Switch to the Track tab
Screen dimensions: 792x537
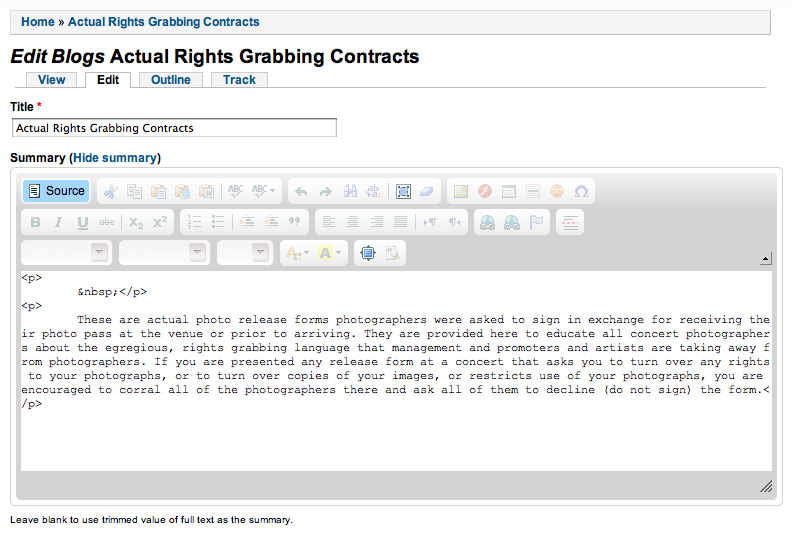(x=239, y=80)
